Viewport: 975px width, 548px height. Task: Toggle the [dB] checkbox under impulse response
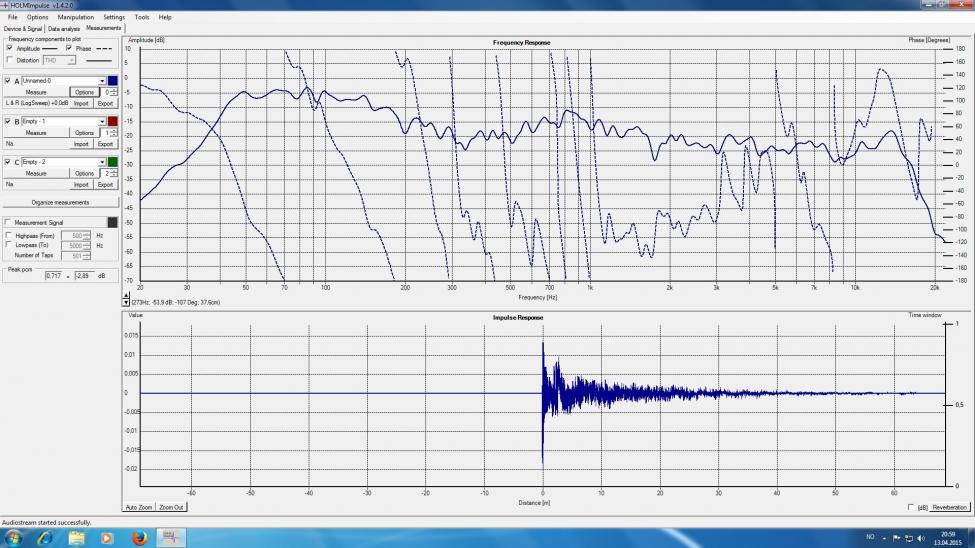911,508
